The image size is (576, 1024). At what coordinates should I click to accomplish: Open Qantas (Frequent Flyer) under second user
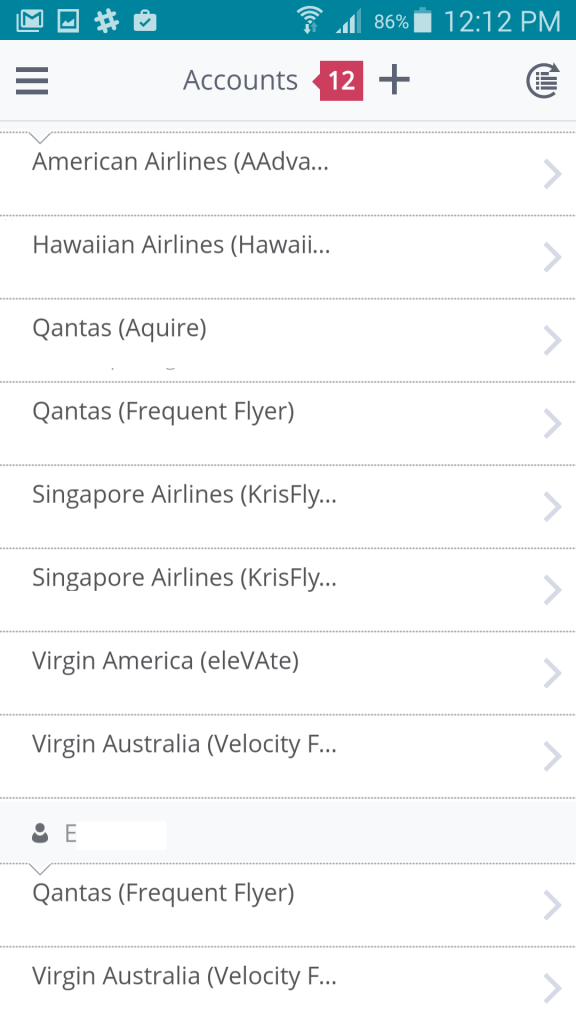[x=288, y=905]
